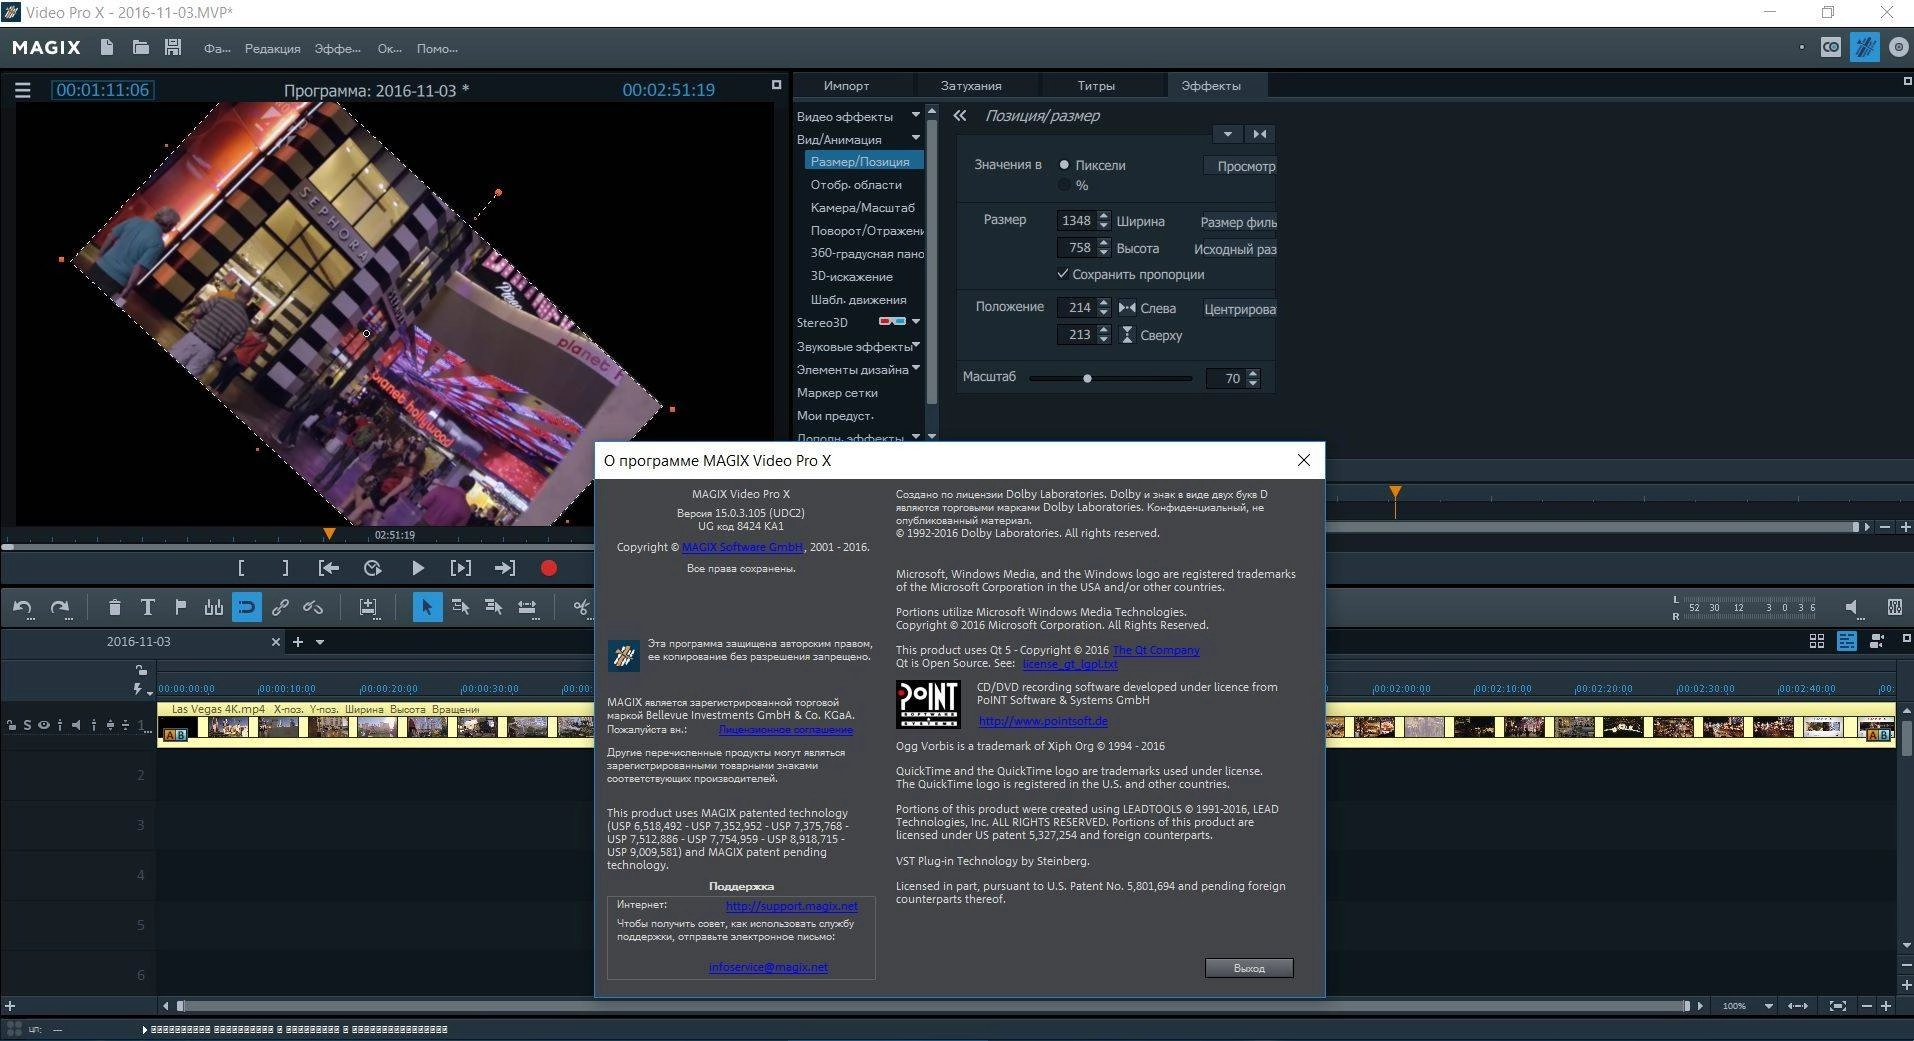Image resolution: width=1914 pixels, height=1041 pixels.
Task: Open the timeline zoom level dropdown at 100%
Action: (1768, 1005)
